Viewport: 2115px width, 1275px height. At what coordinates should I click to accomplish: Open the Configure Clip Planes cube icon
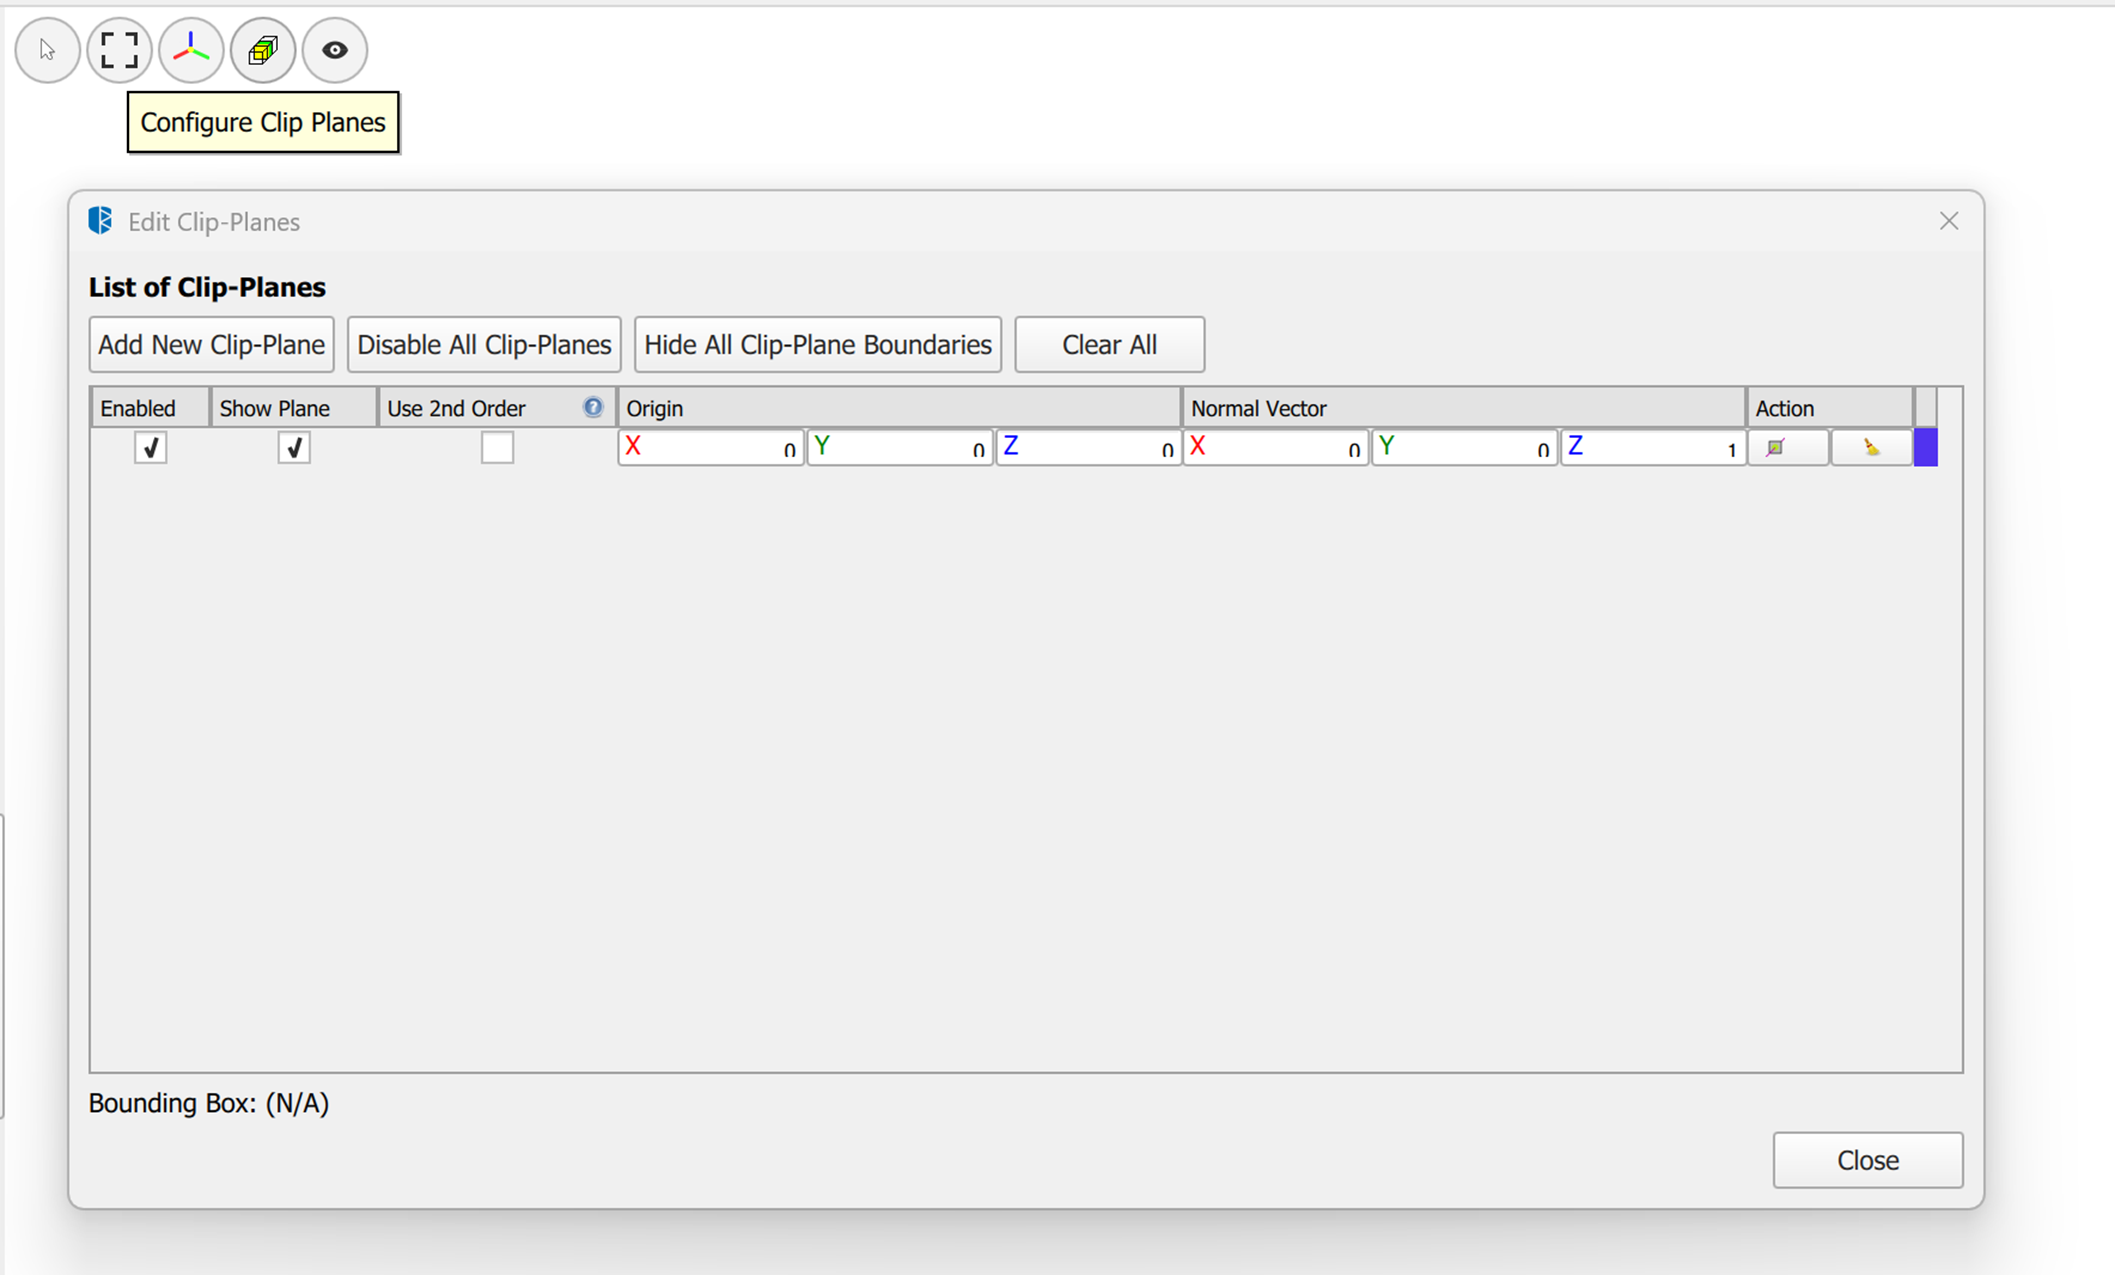(263, 50)
